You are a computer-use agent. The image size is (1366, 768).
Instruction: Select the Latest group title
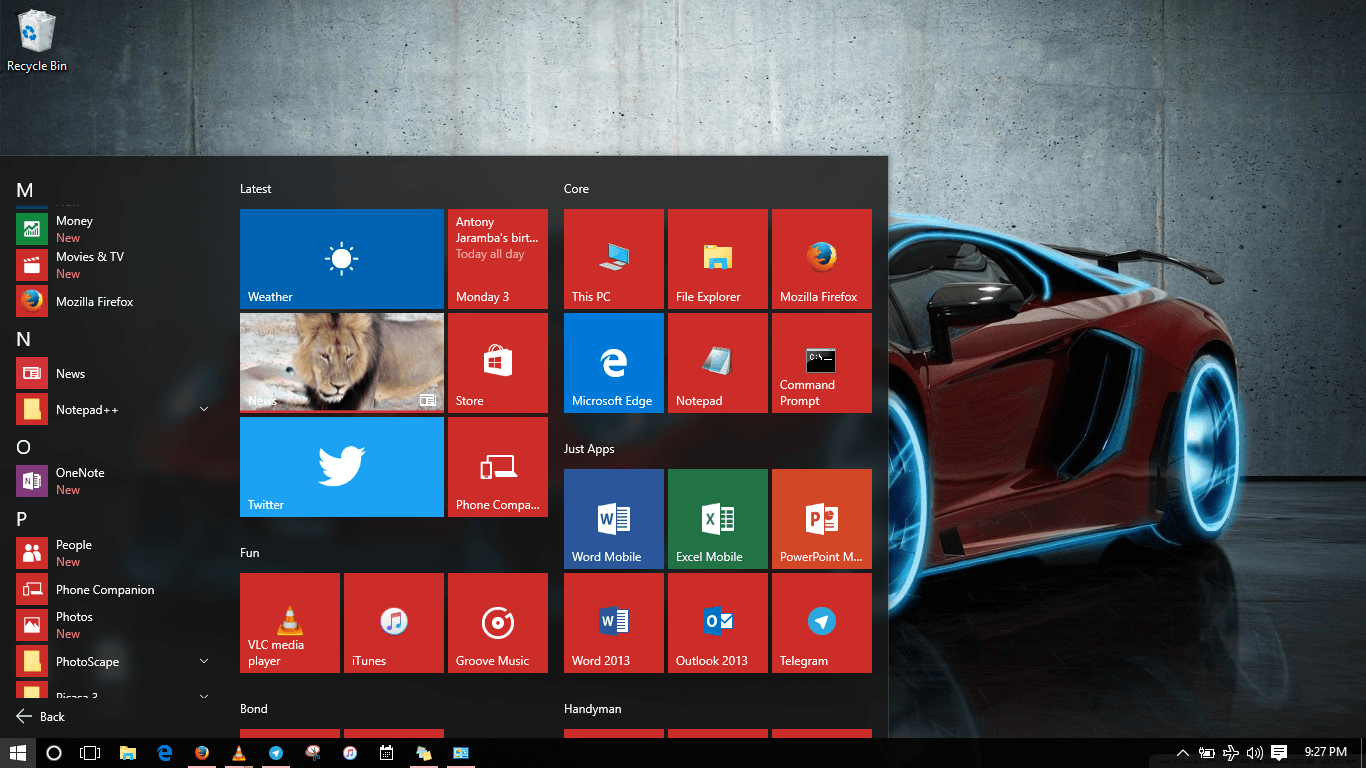pos(256,189)
